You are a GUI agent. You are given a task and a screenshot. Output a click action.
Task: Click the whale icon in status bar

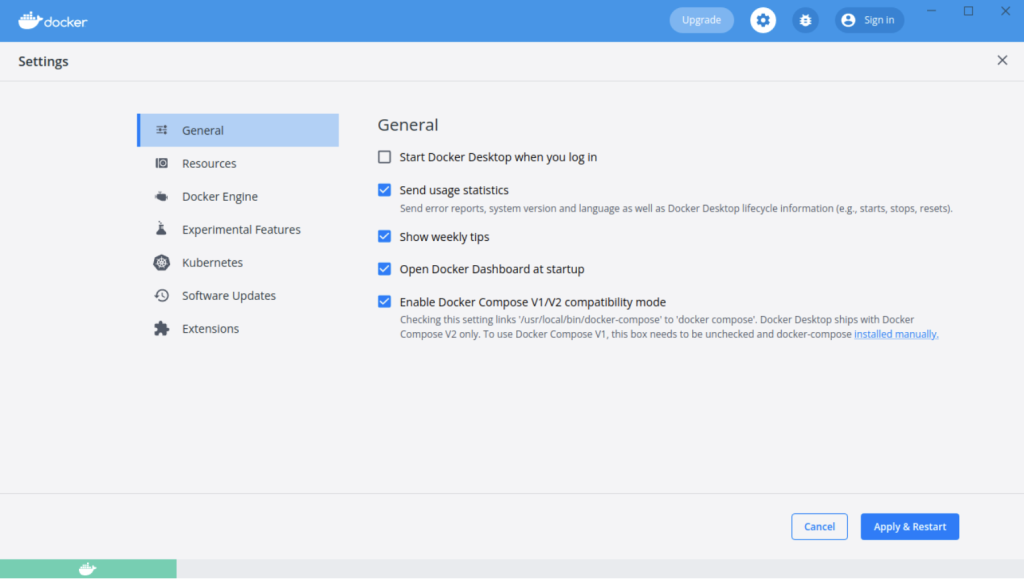(88, 569)
